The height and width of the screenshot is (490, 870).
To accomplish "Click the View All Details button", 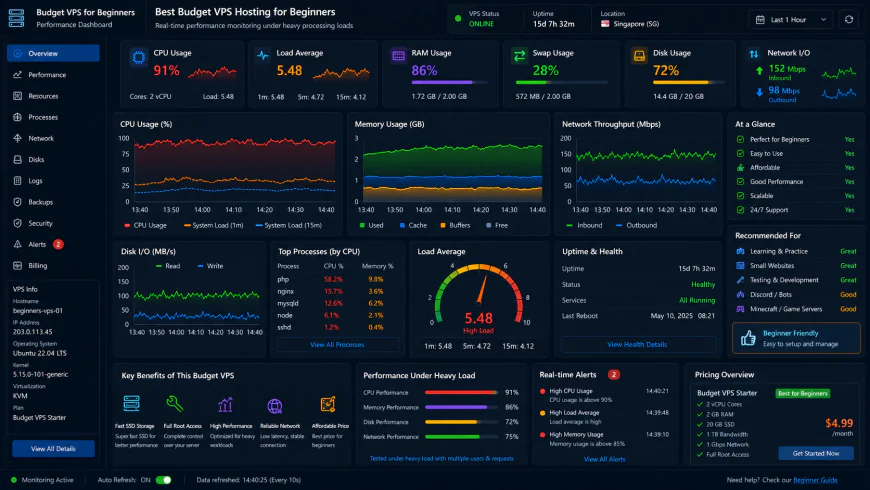I will pos(53,448).
